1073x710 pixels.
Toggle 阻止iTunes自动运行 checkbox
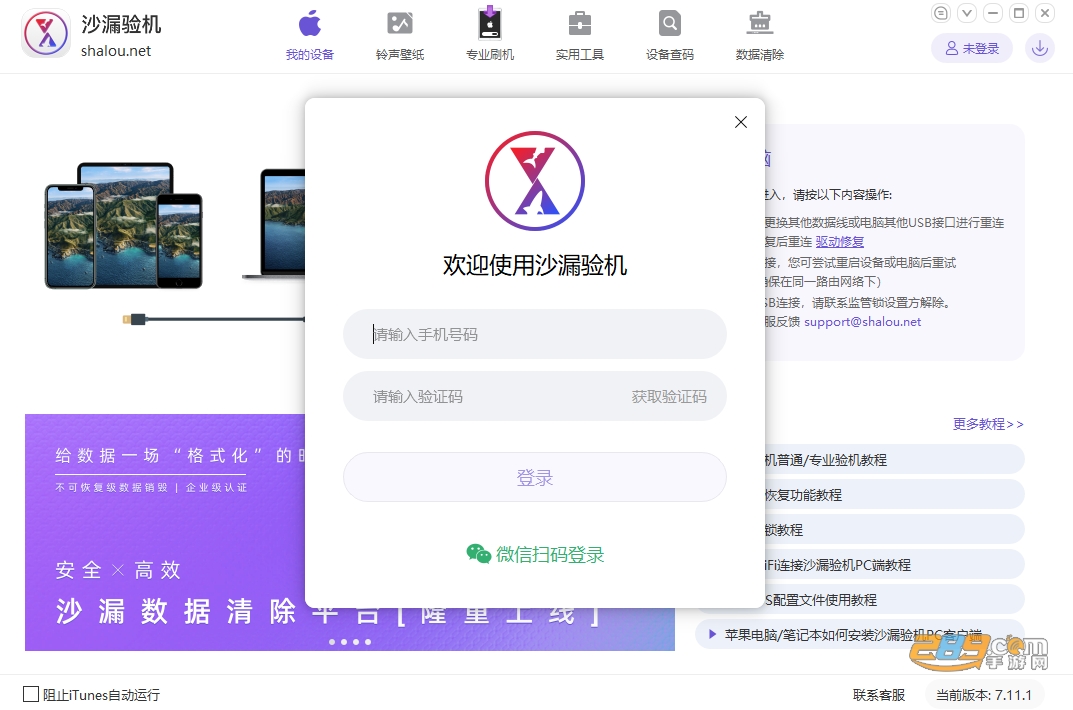[x=31, y=694]
